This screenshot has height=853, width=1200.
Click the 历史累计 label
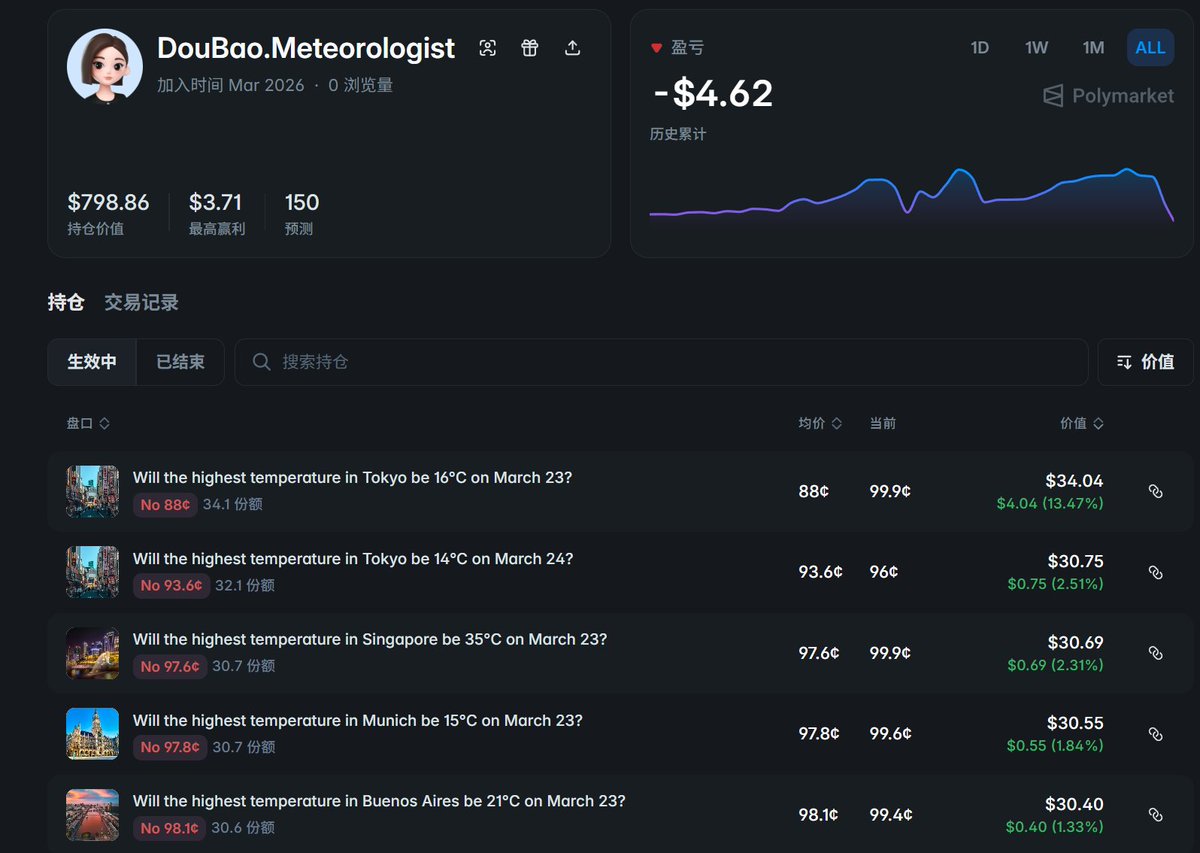click(x=678, y=134)
